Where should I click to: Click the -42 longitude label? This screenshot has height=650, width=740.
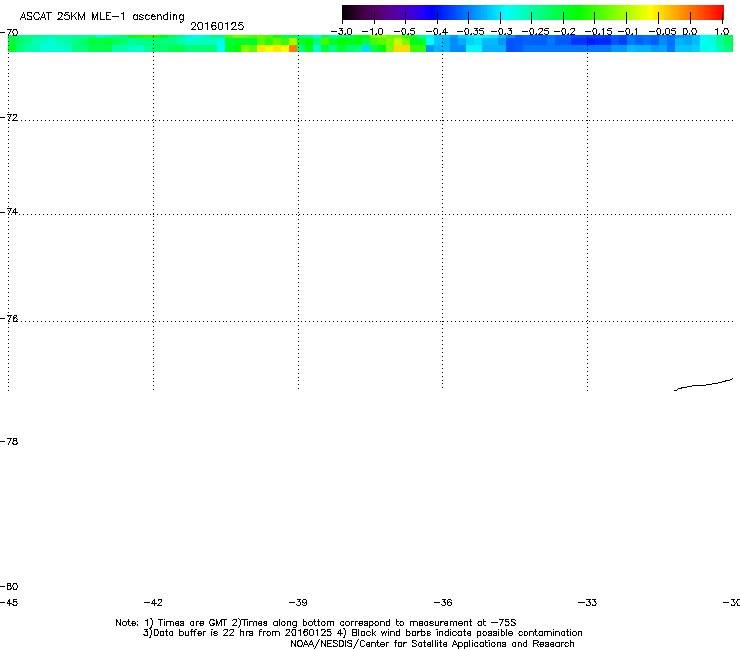(153, 602)
